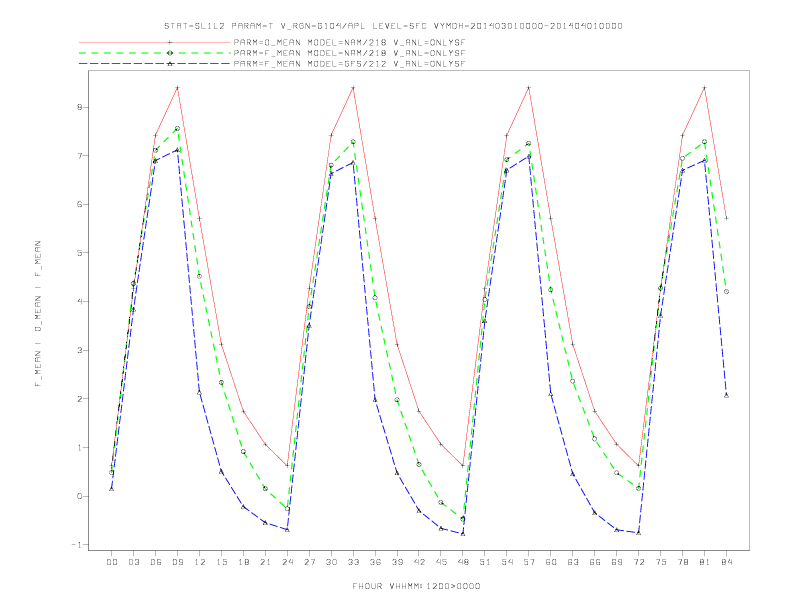Click x-axis tick label 06
The width and height of the screenshot is (792, 612).
[x=156, y=562]
